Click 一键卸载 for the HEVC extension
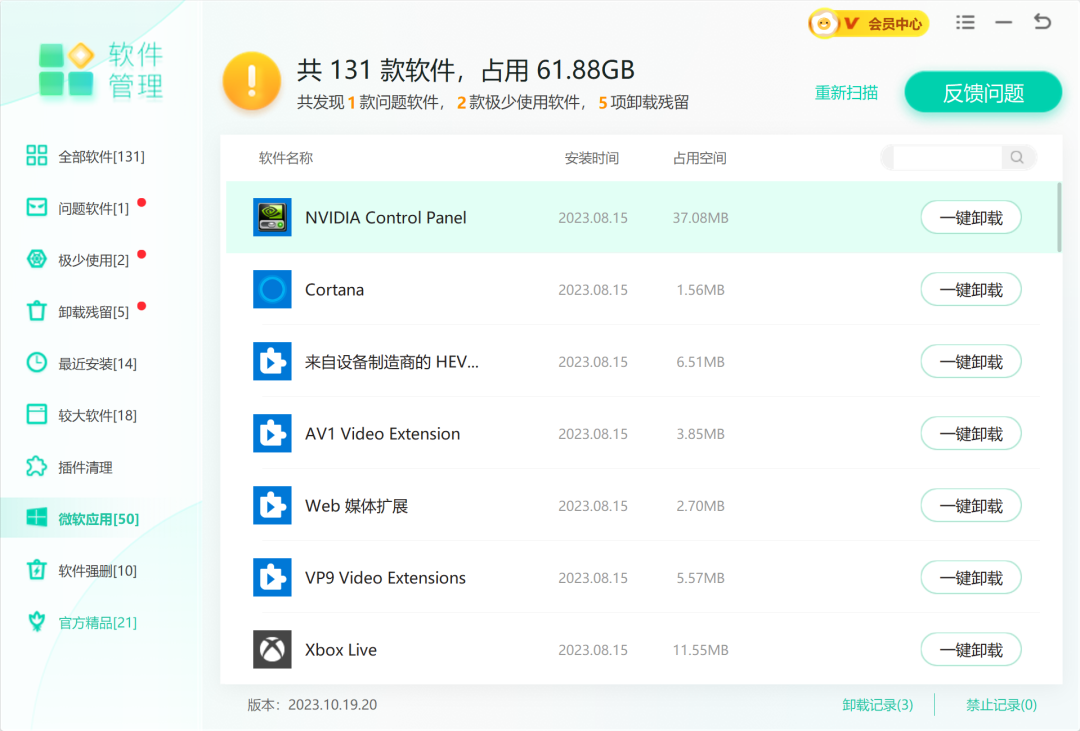This screenshot has height=731, width=1080. (x=971, y=362)
